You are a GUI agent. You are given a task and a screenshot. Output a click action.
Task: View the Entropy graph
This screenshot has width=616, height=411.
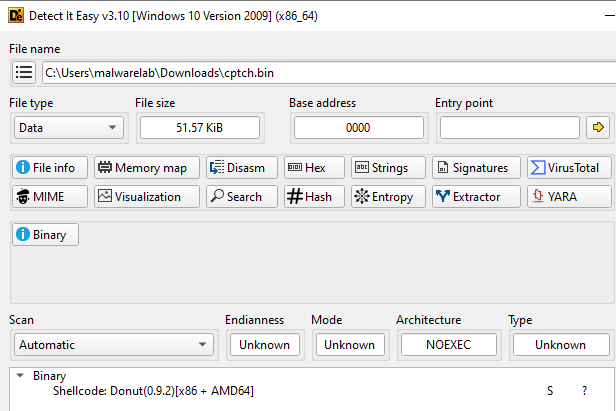(388, 197)
